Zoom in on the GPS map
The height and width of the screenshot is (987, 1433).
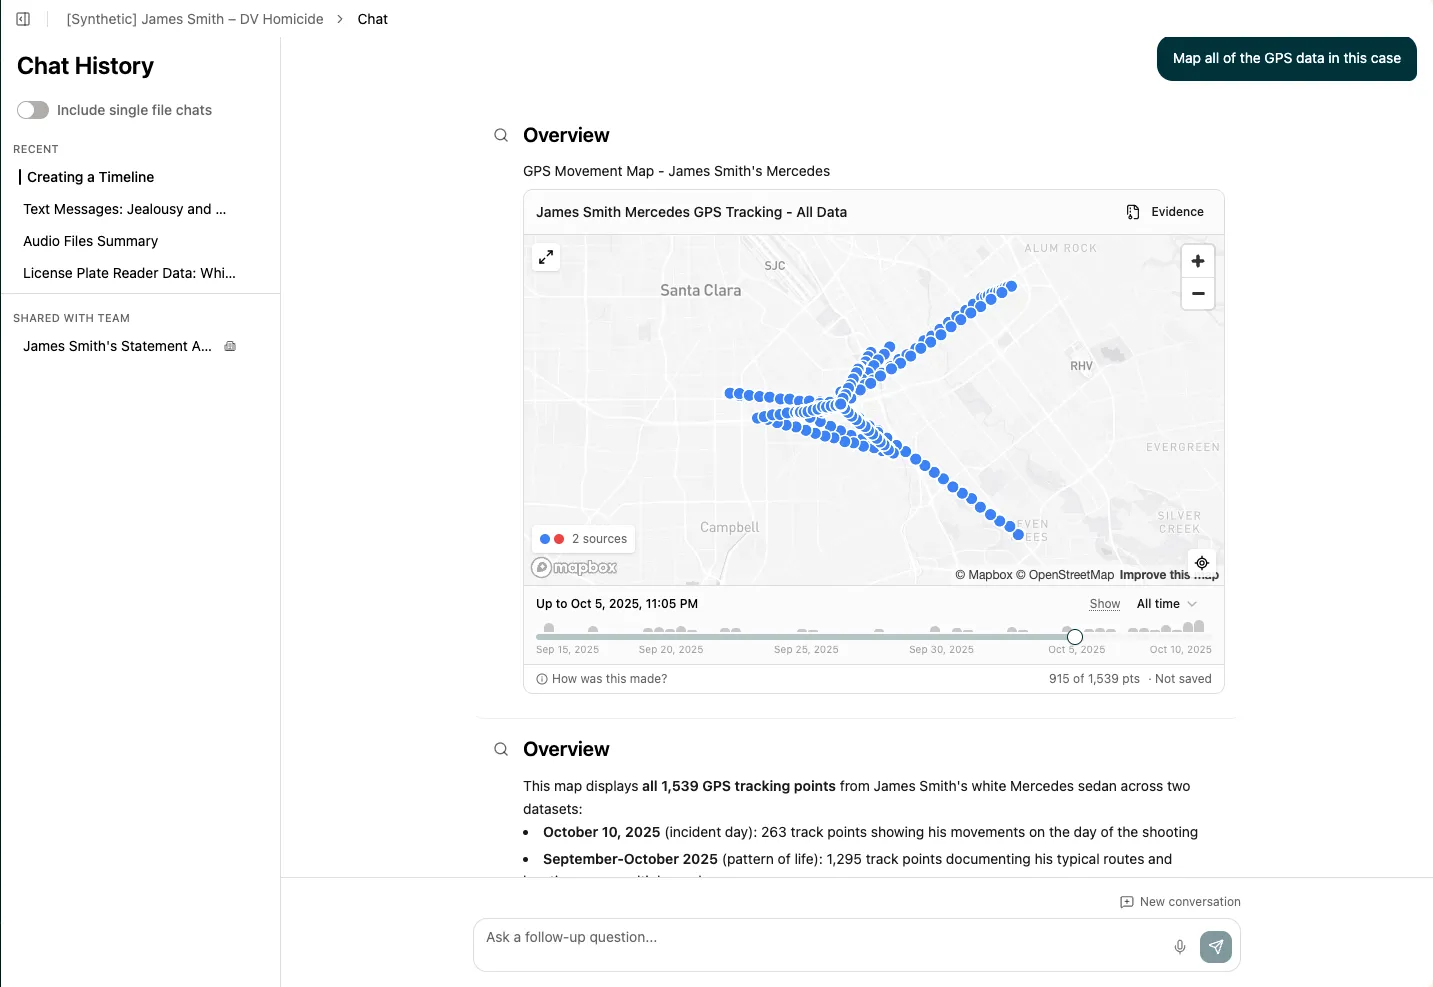click(1197, 260)
